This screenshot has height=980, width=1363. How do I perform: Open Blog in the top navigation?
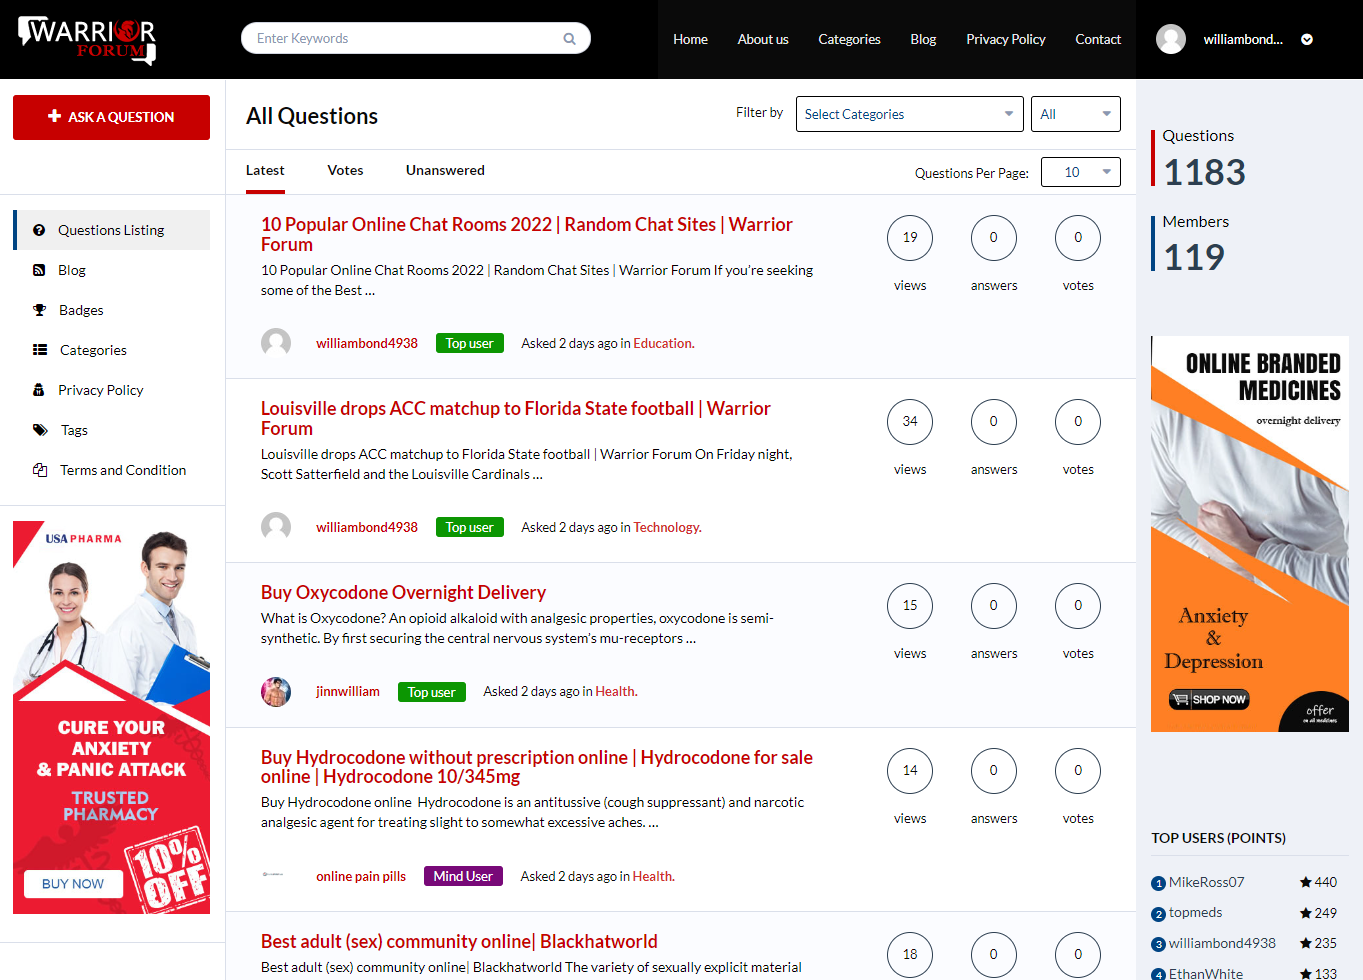point(923,39)
